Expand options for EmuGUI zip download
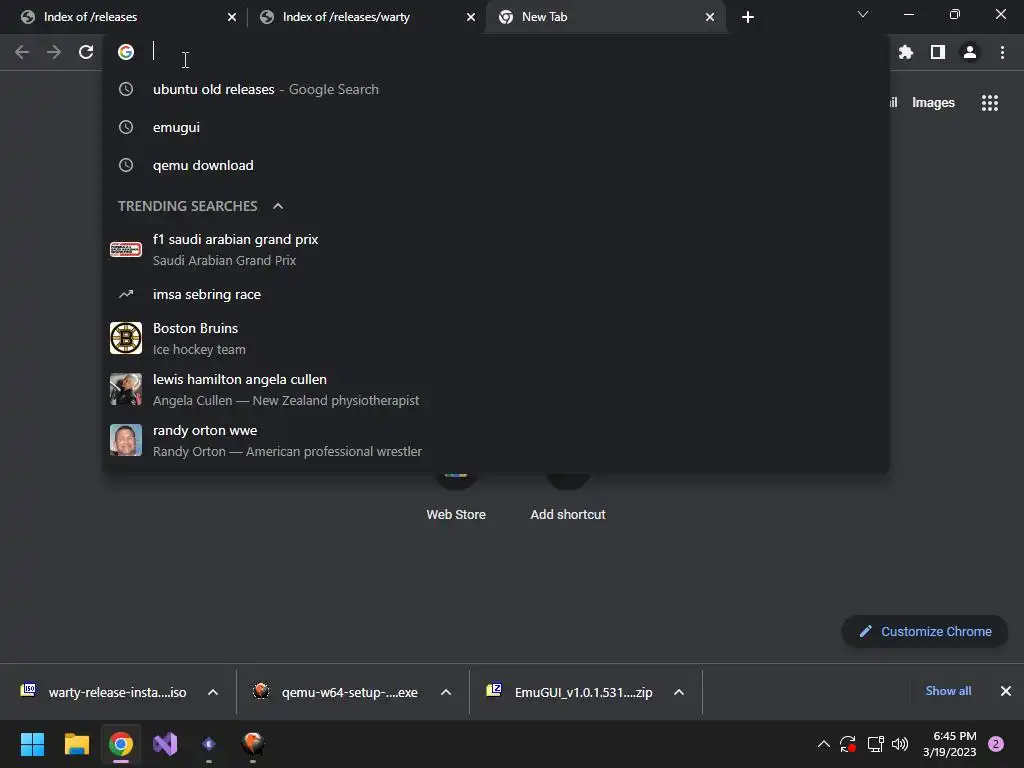This screenshot has height=768, width=1024. (x=679, y=692)
